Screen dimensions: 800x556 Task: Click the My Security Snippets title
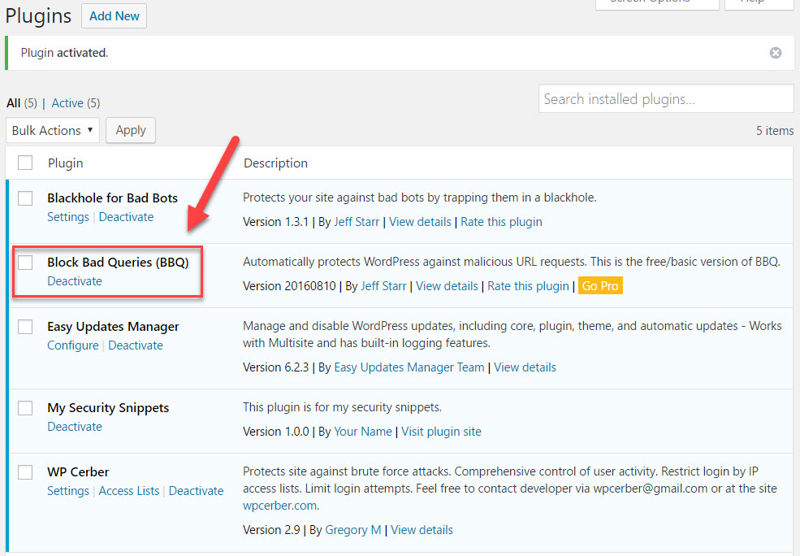point(108,408)
